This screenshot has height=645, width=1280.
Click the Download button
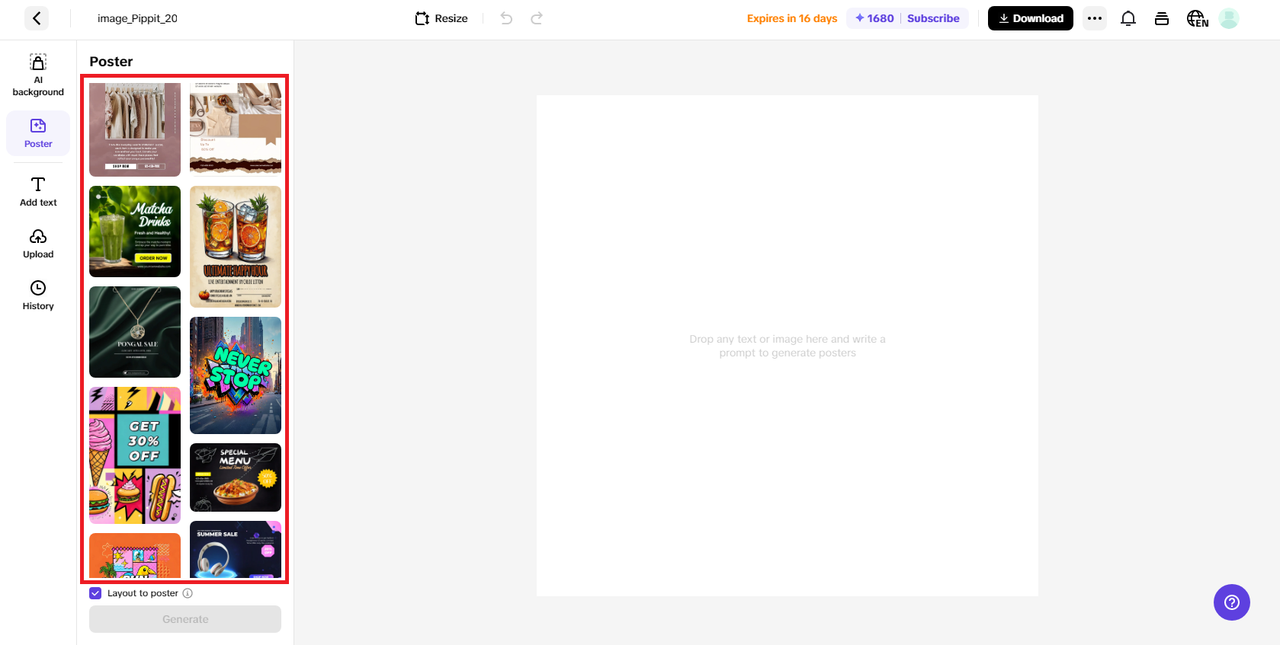(1030, 18)
